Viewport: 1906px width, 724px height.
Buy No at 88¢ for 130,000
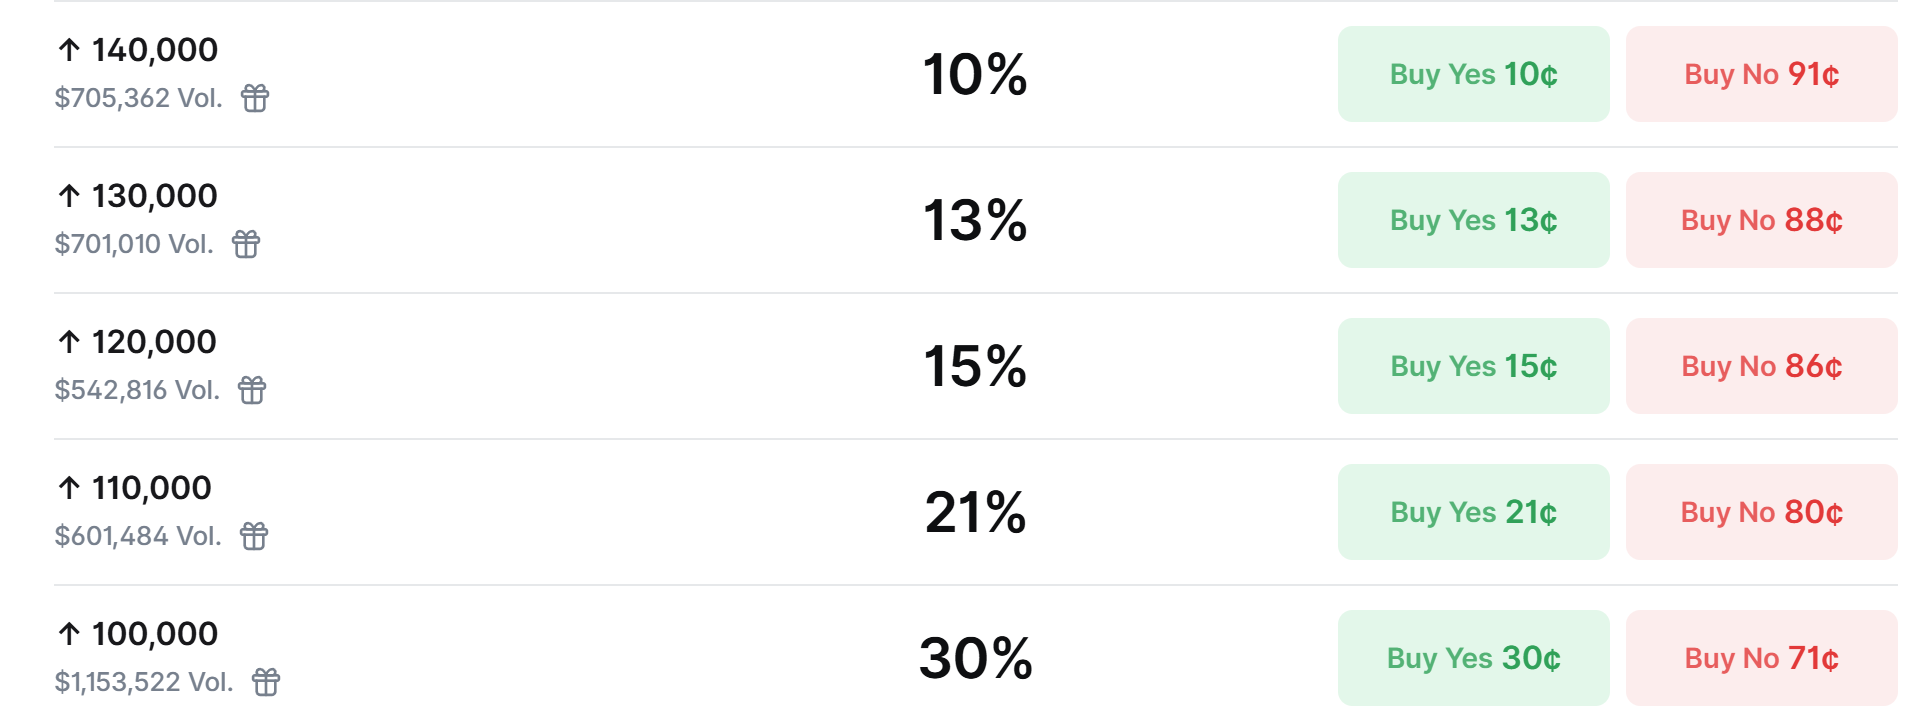[1761, 220]
